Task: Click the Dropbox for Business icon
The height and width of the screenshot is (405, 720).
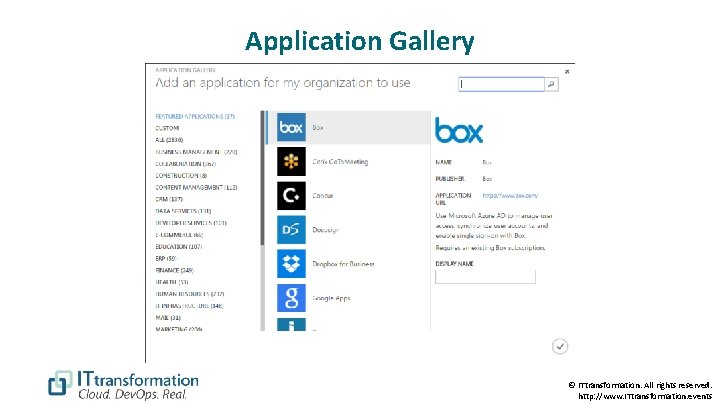Action: 291,264
